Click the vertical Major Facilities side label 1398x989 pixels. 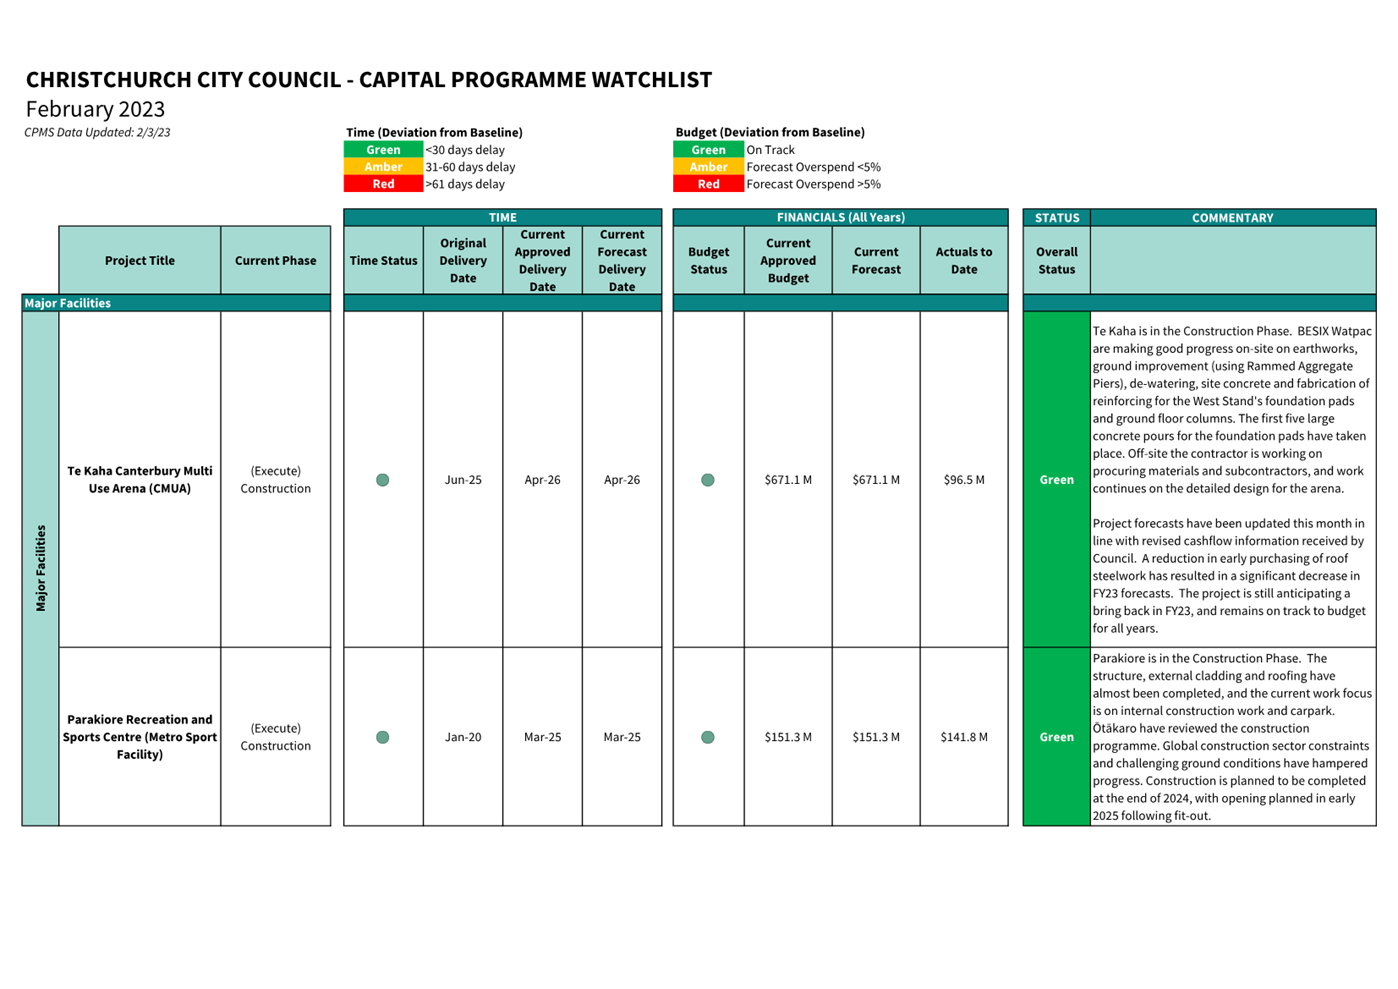tap(41, 568)
